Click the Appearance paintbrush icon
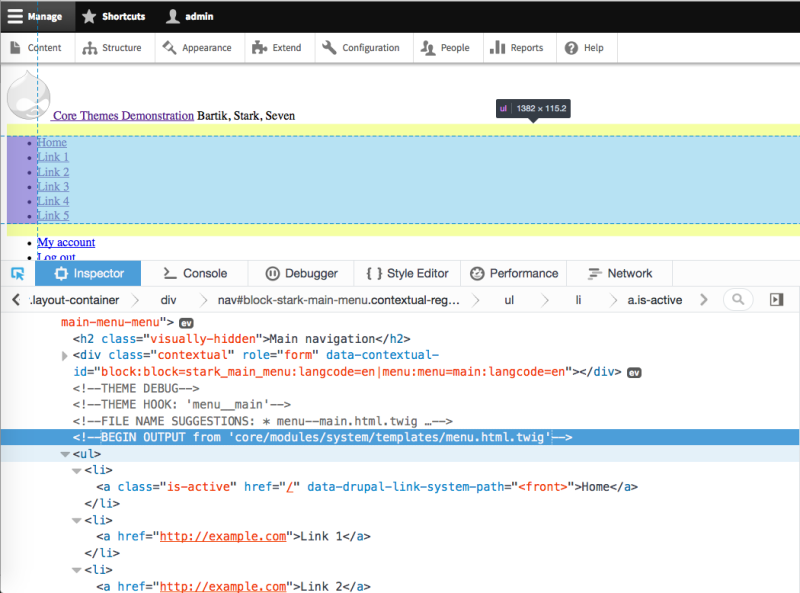Viewport: 800px width, 593px height. click(169, 47)
